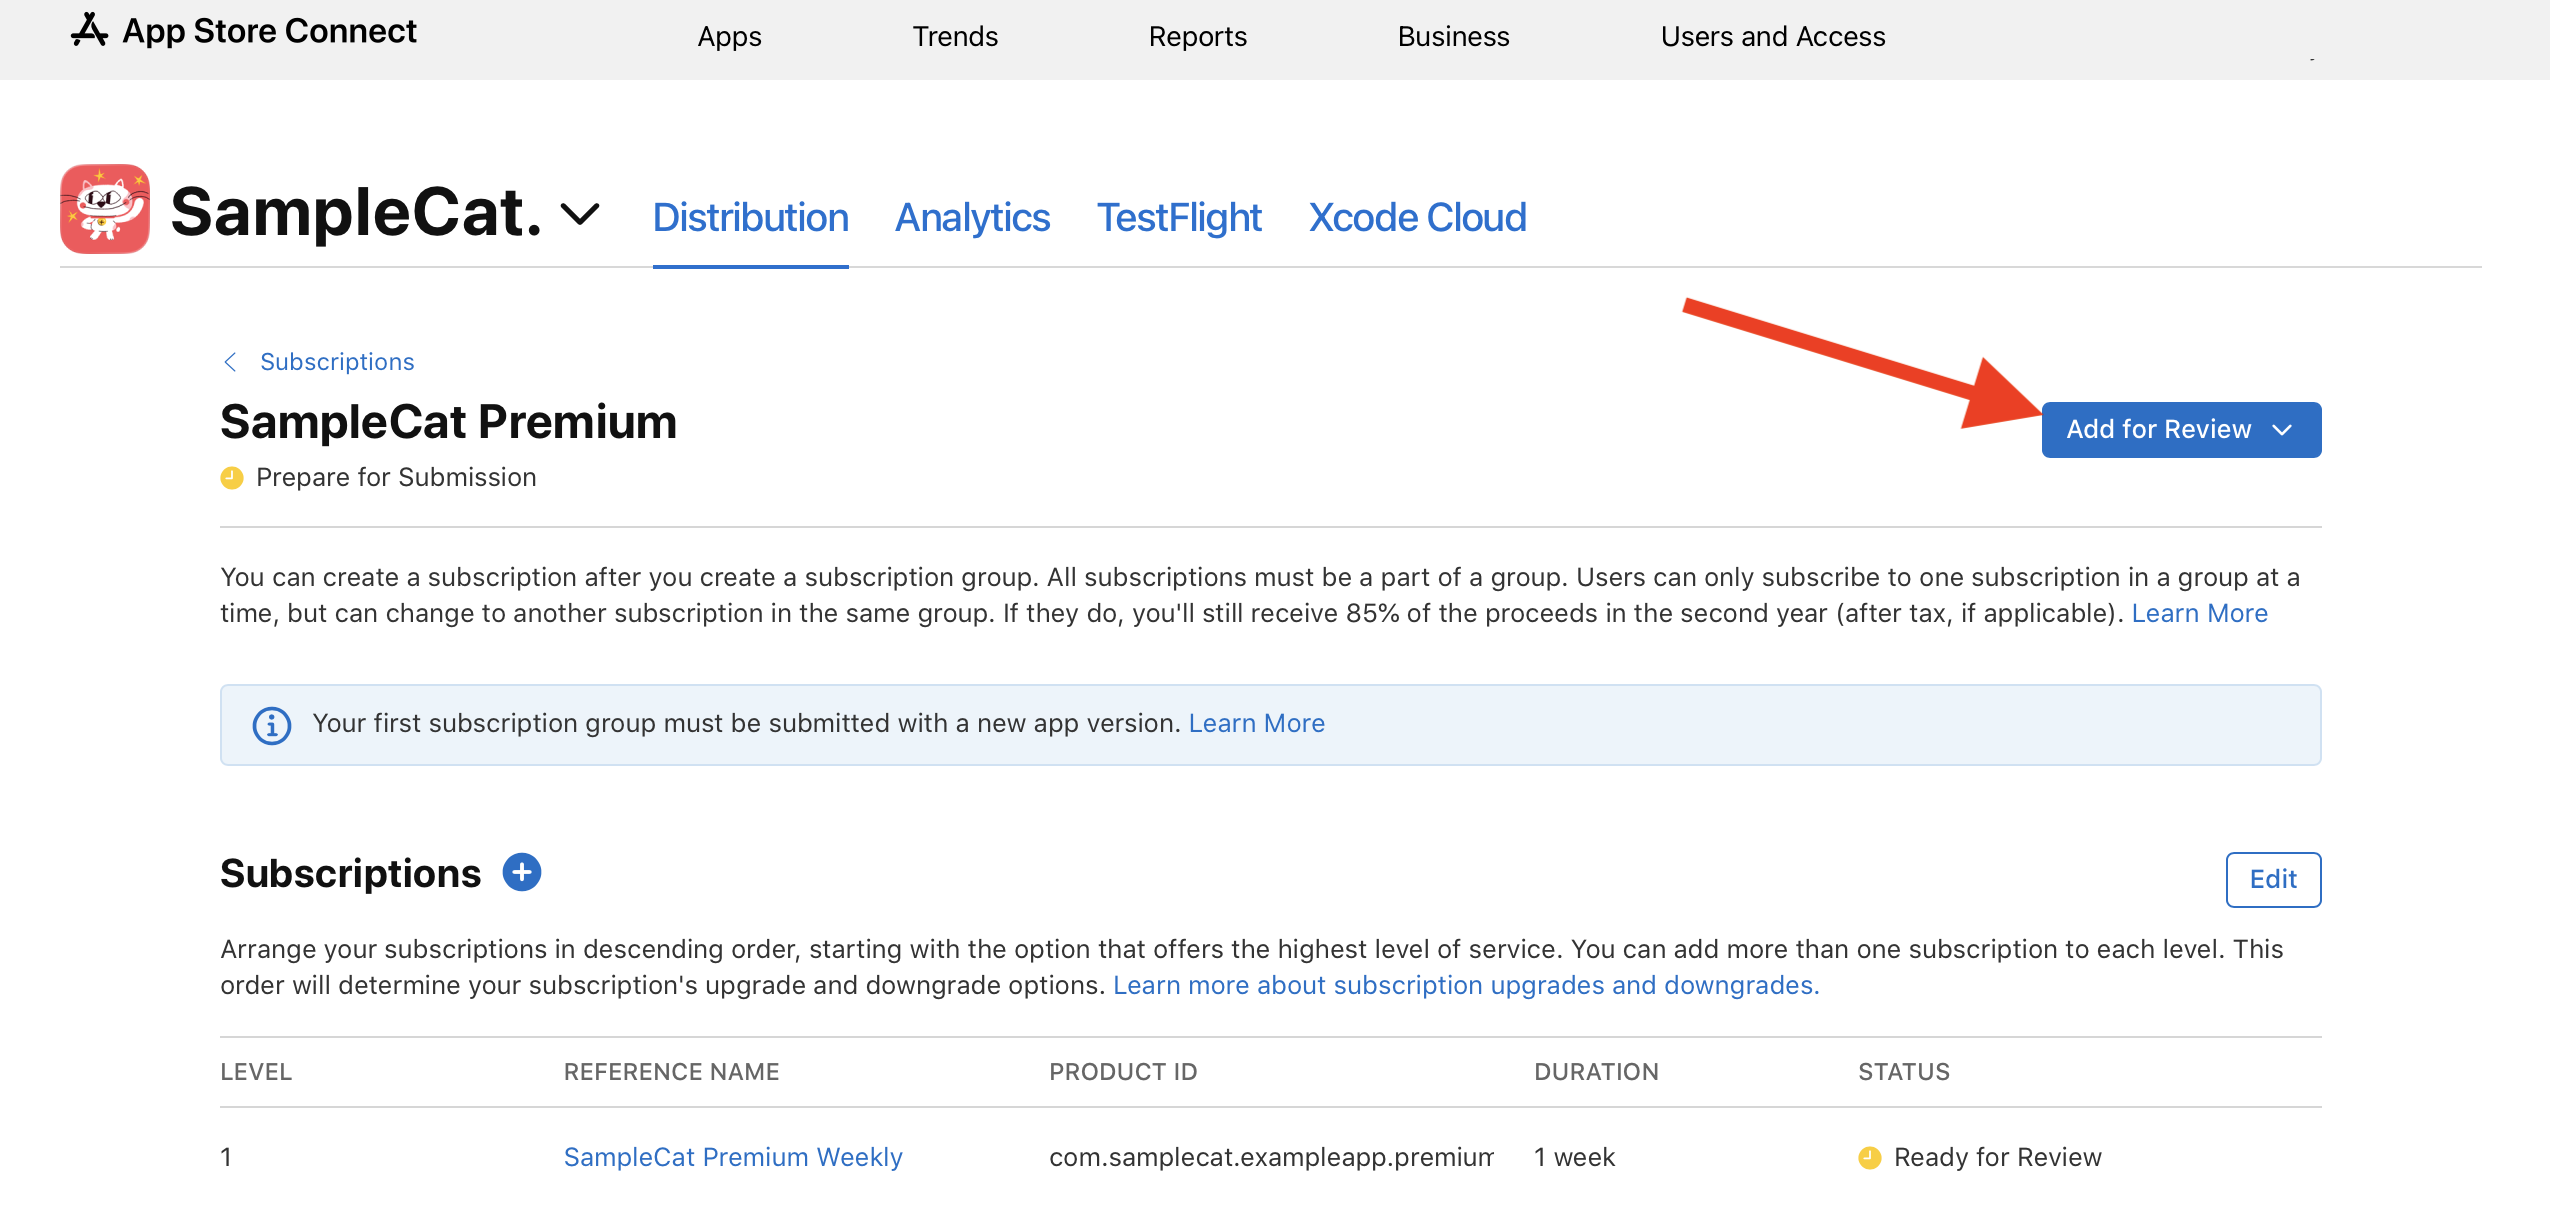Open SampleCat Premium Weekly subscription
The width and height of the screenshot is (2550, 1208).
click(x=733, y=1157)
